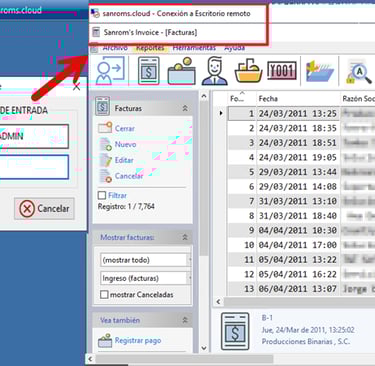Open the invoices toolbar icon with dollar sign
The width and height of the screenshot is (375, 366).
149,70
